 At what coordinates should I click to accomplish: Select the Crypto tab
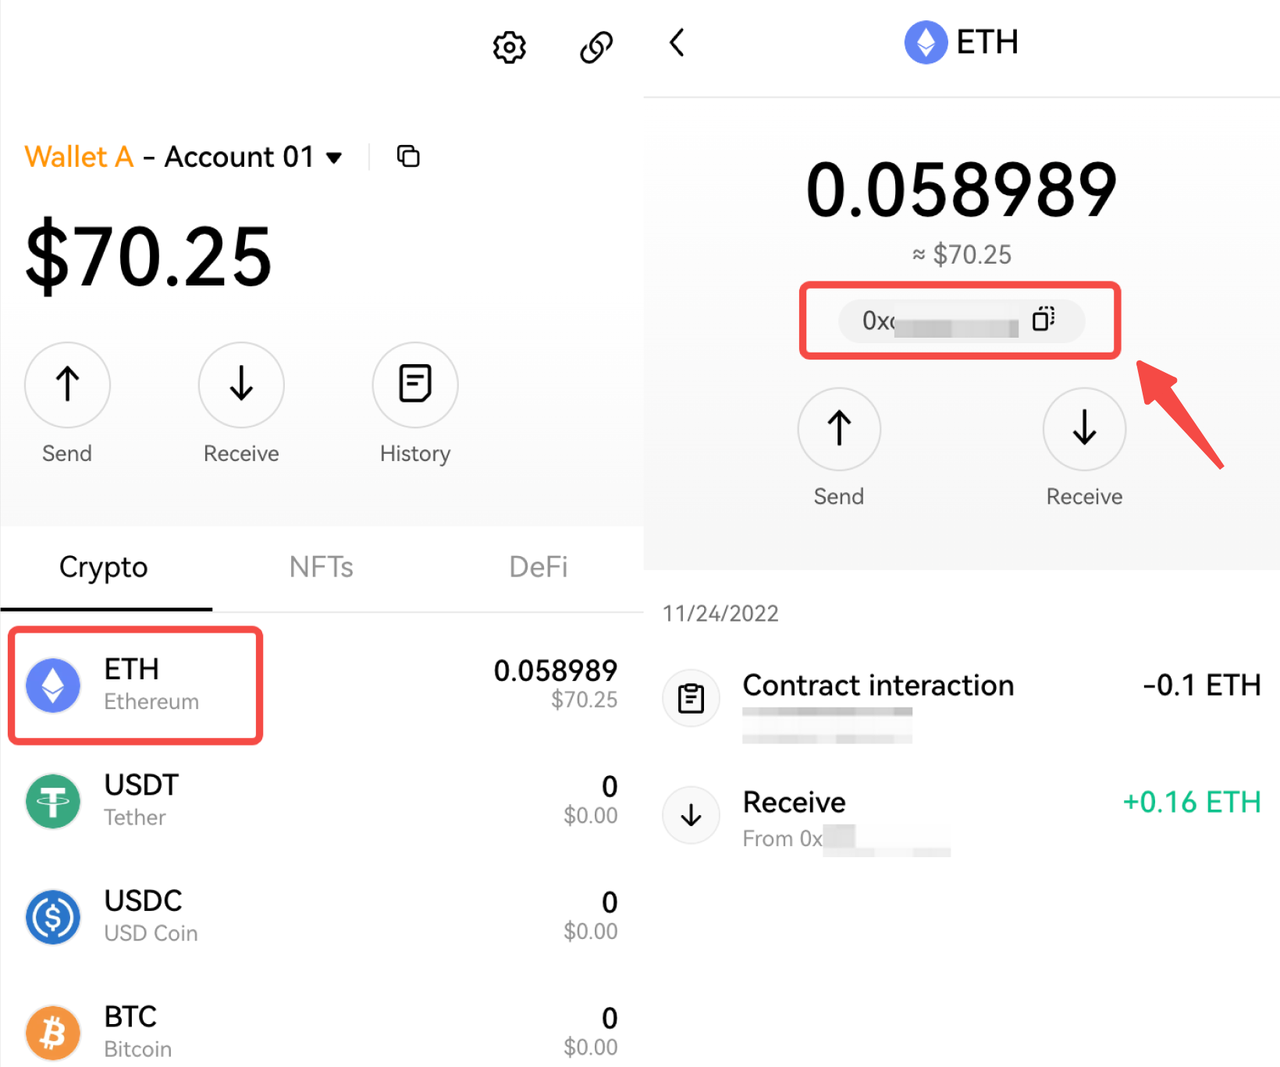click(x=104, y=567)
